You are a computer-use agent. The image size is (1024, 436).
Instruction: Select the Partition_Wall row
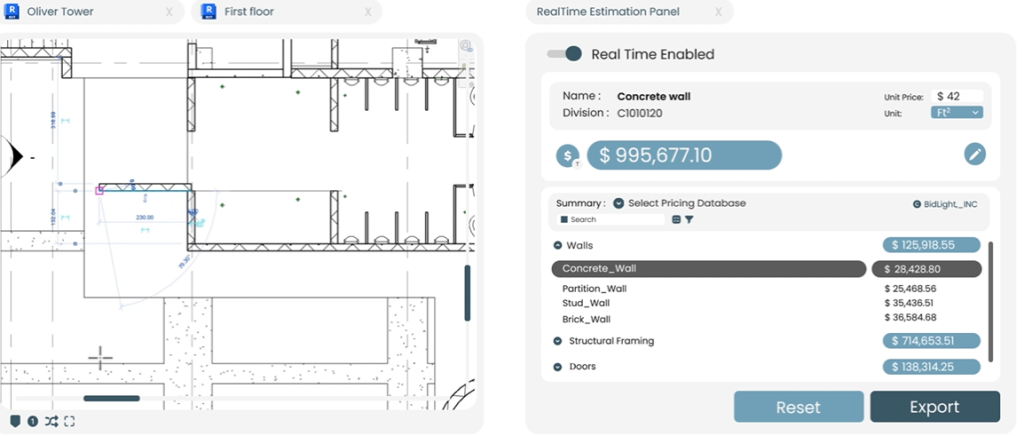(x=594, y=288)
